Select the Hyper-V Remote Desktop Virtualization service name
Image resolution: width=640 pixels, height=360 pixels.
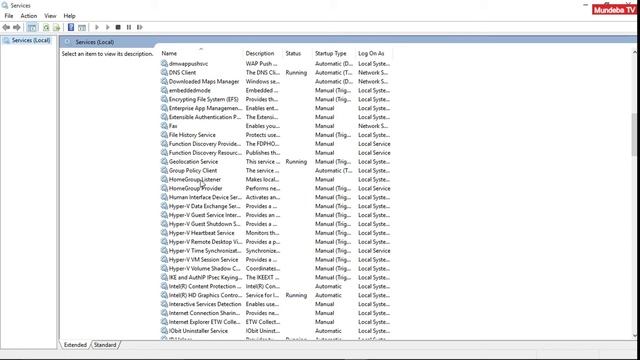pyautogui.click(x=205, y=242)
